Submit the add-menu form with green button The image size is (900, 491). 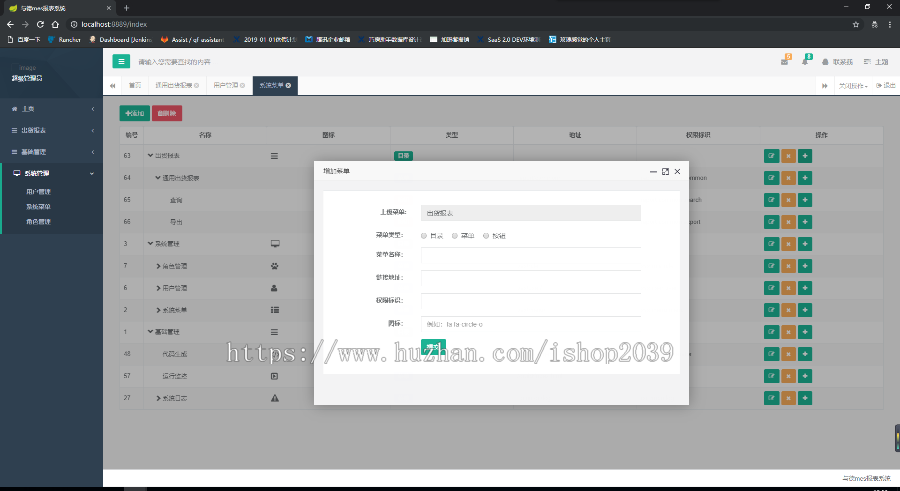pyautogui.click(x=433, y=347)
